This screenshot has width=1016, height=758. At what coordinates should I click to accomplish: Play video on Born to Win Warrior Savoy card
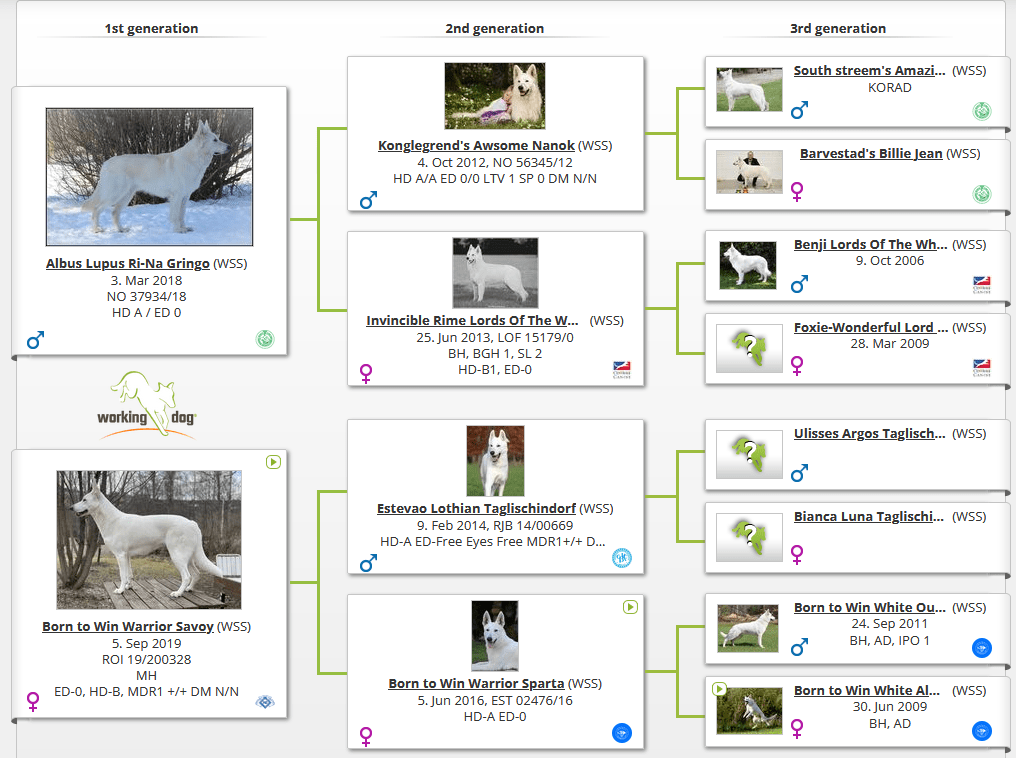pyautogui.click(x=273, y=462)
